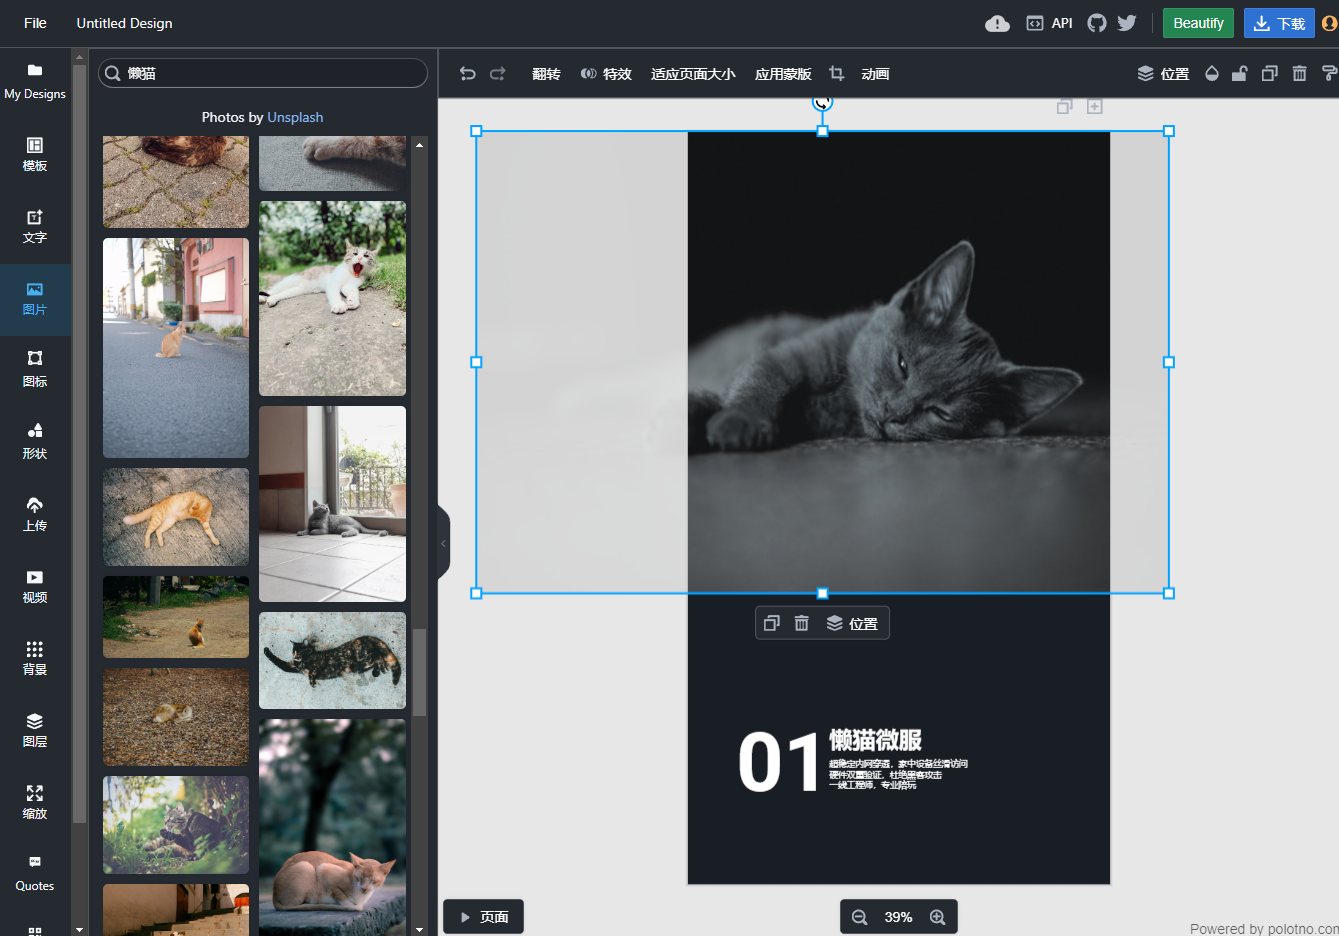This screenshot has width=1339, height=936.
Task: Expand the 页面 pages panel
Action: 484,917
